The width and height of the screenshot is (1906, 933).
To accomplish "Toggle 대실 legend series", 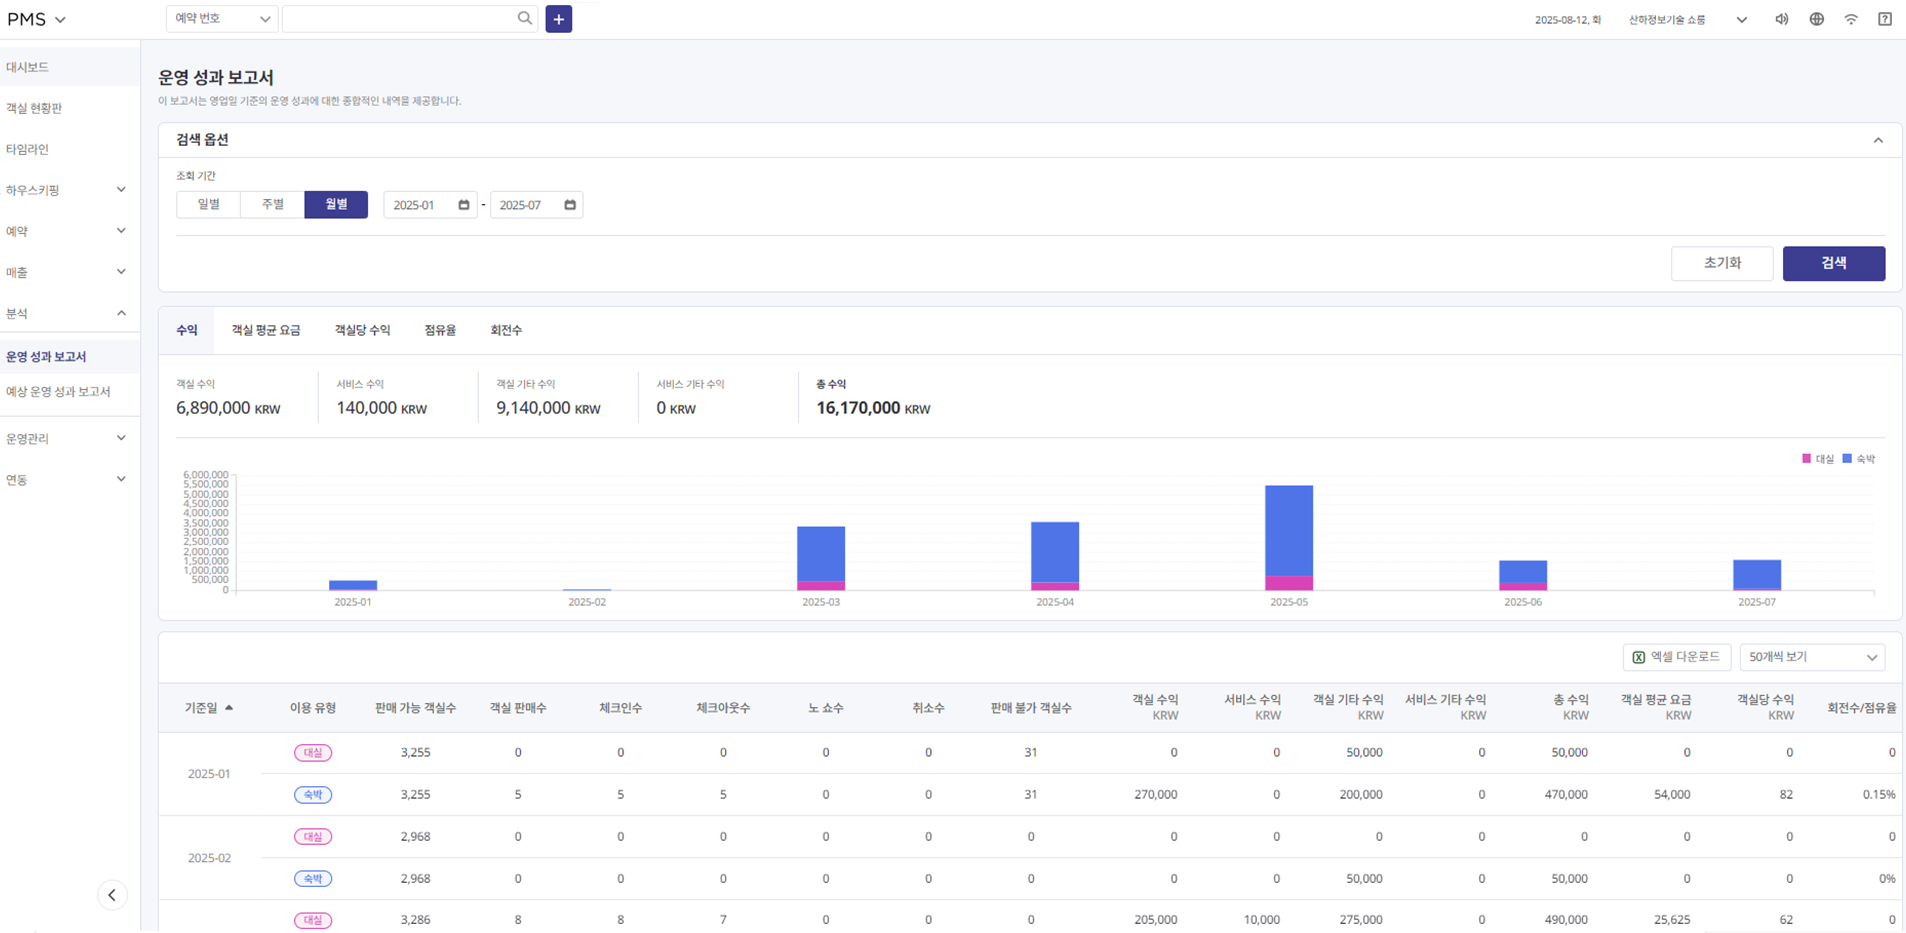I will click(x=1818, y=459).
